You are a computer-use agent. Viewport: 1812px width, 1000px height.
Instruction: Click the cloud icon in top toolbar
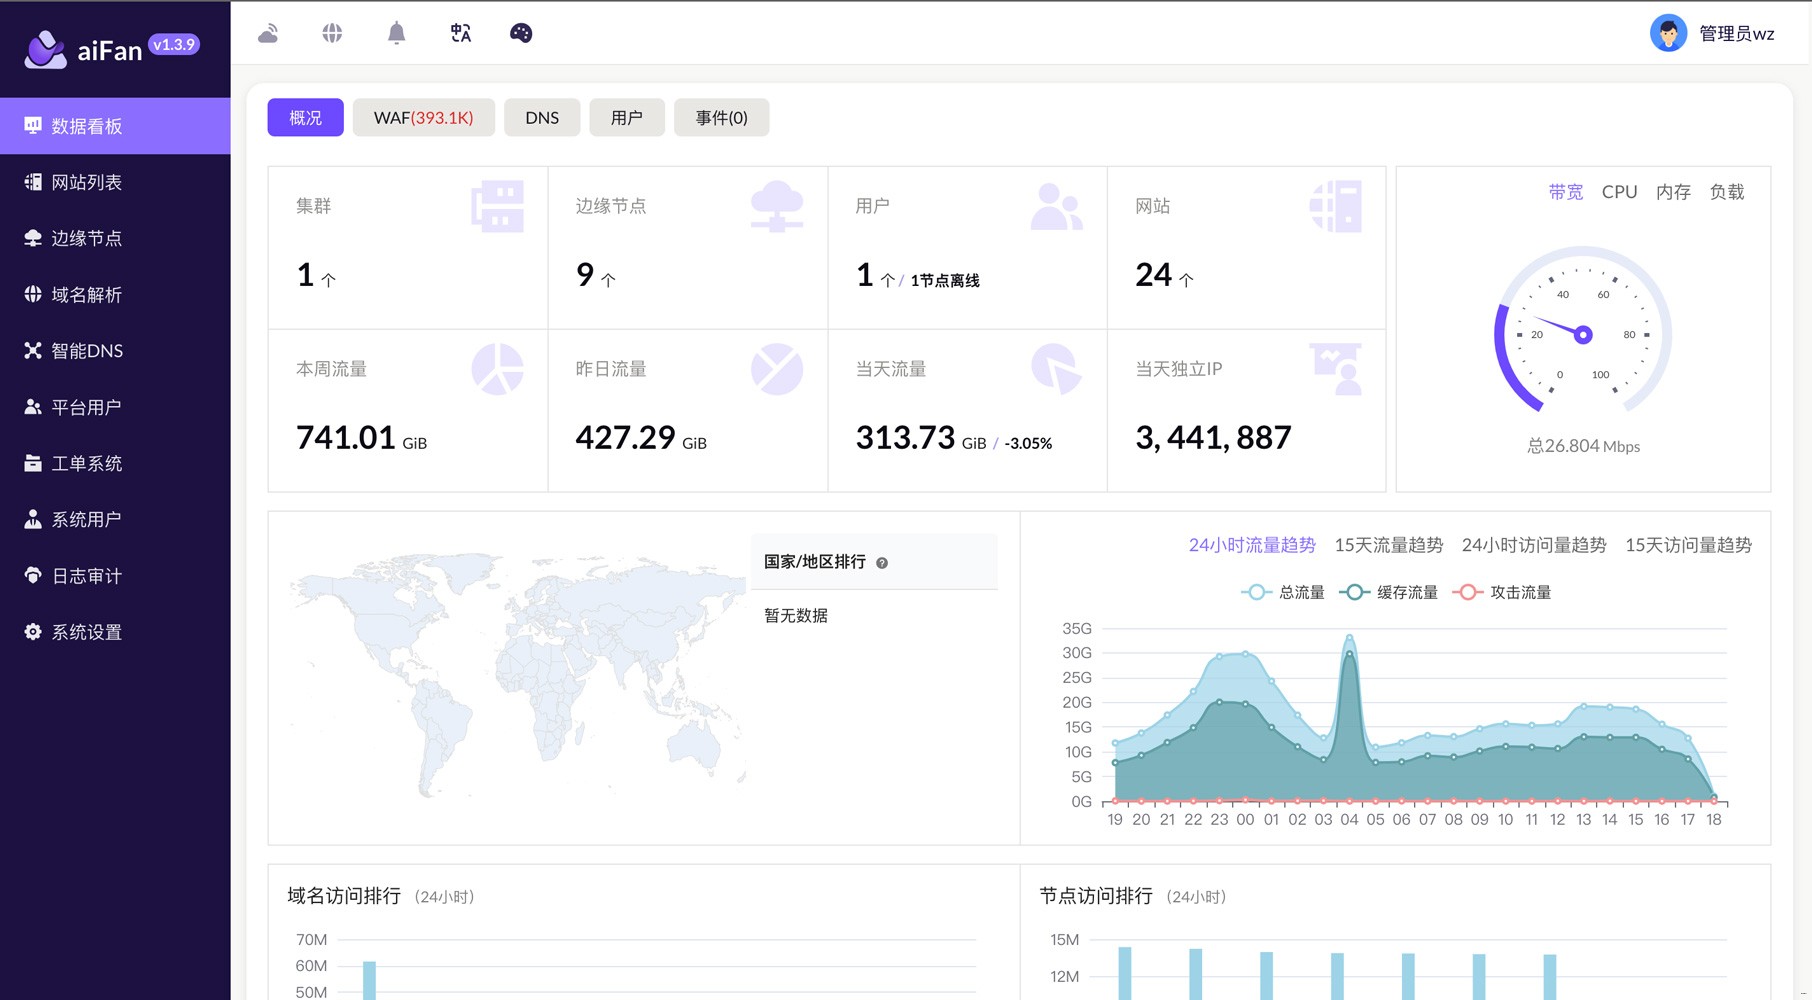pyautogui.click(x=268, y=33)
